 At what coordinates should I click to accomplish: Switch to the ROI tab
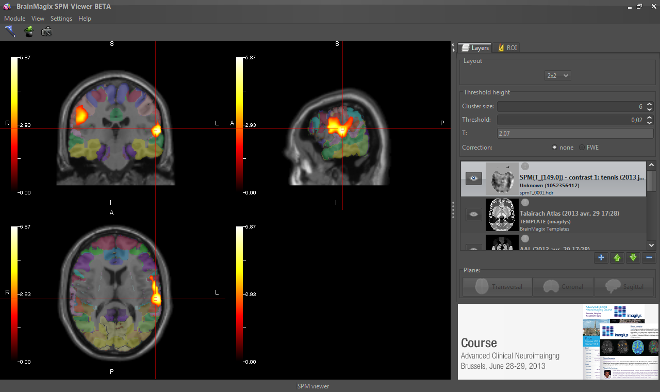507,48
